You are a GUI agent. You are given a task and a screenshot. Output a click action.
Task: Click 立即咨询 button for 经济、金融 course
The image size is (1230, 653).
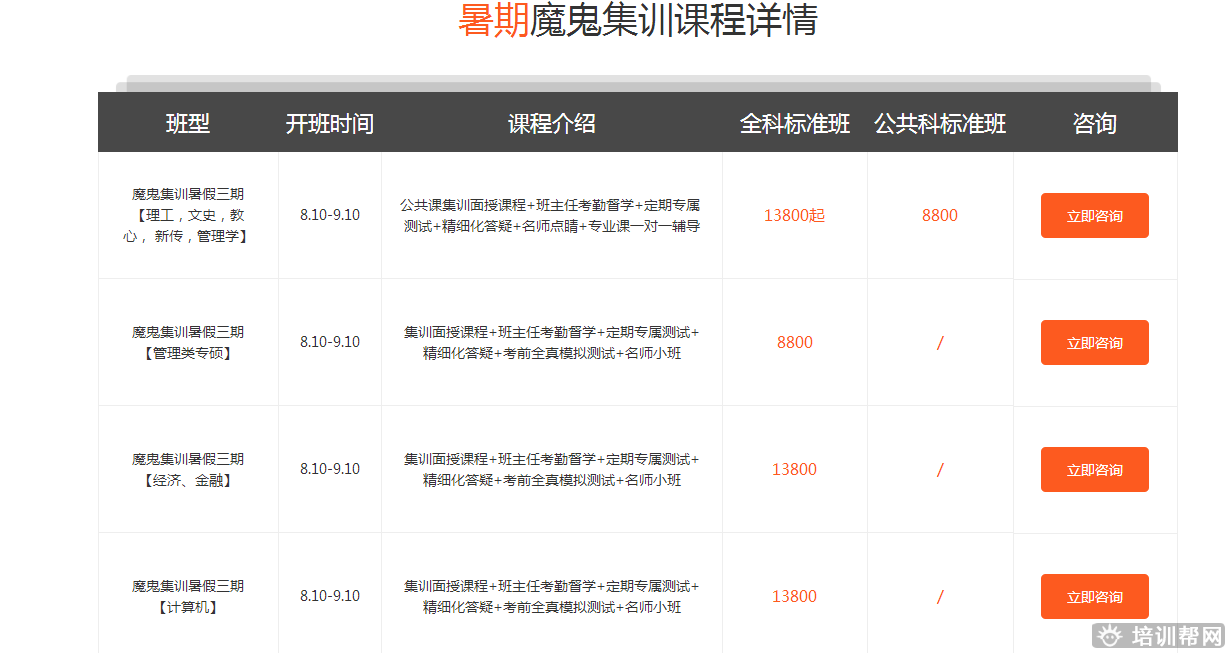click(x=1094, y=470)
